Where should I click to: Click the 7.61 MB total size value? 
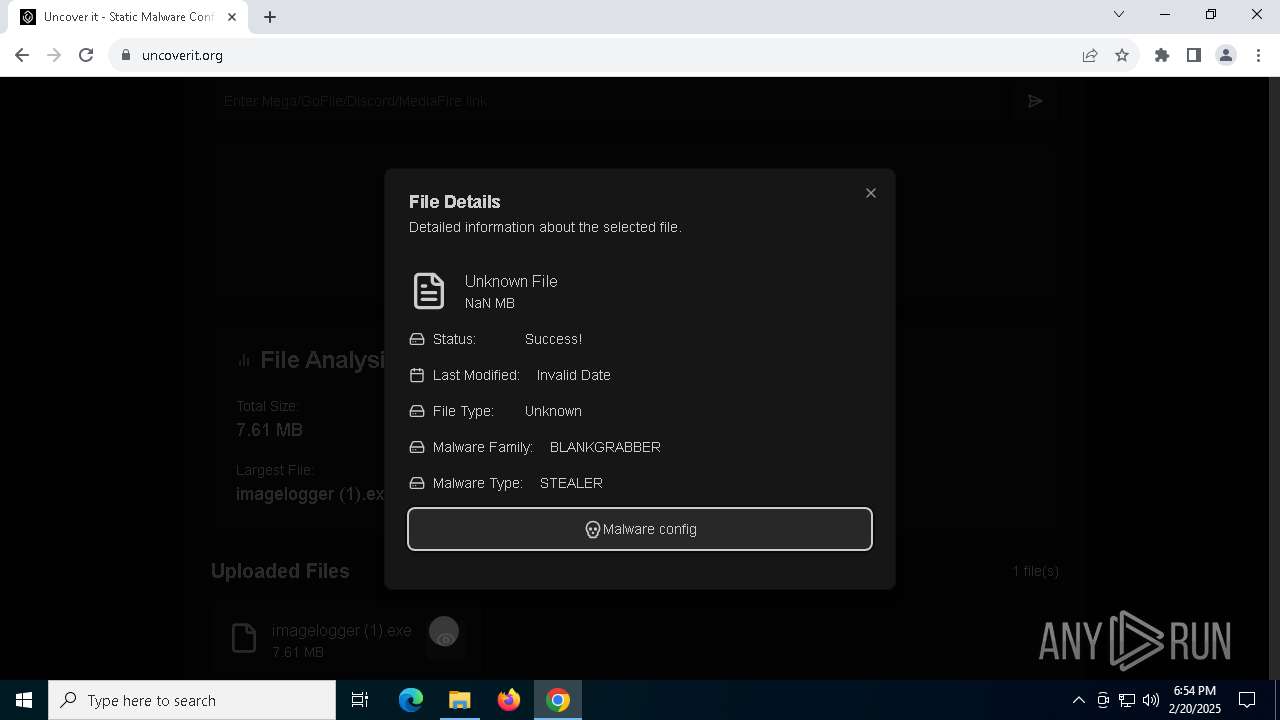coord(269,430)
